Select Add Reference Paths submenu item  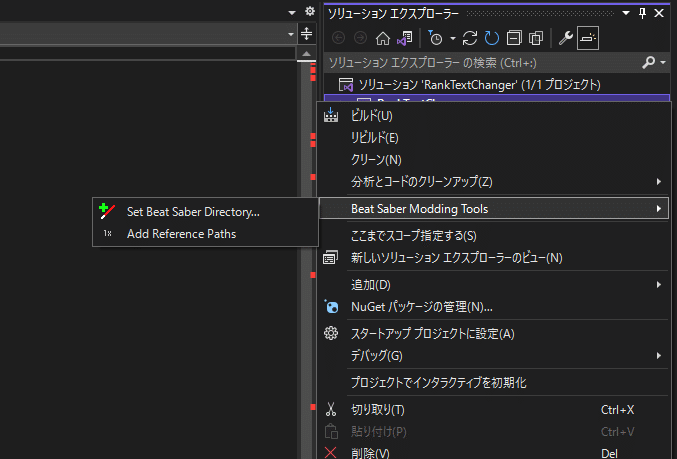tap(206, 234)
